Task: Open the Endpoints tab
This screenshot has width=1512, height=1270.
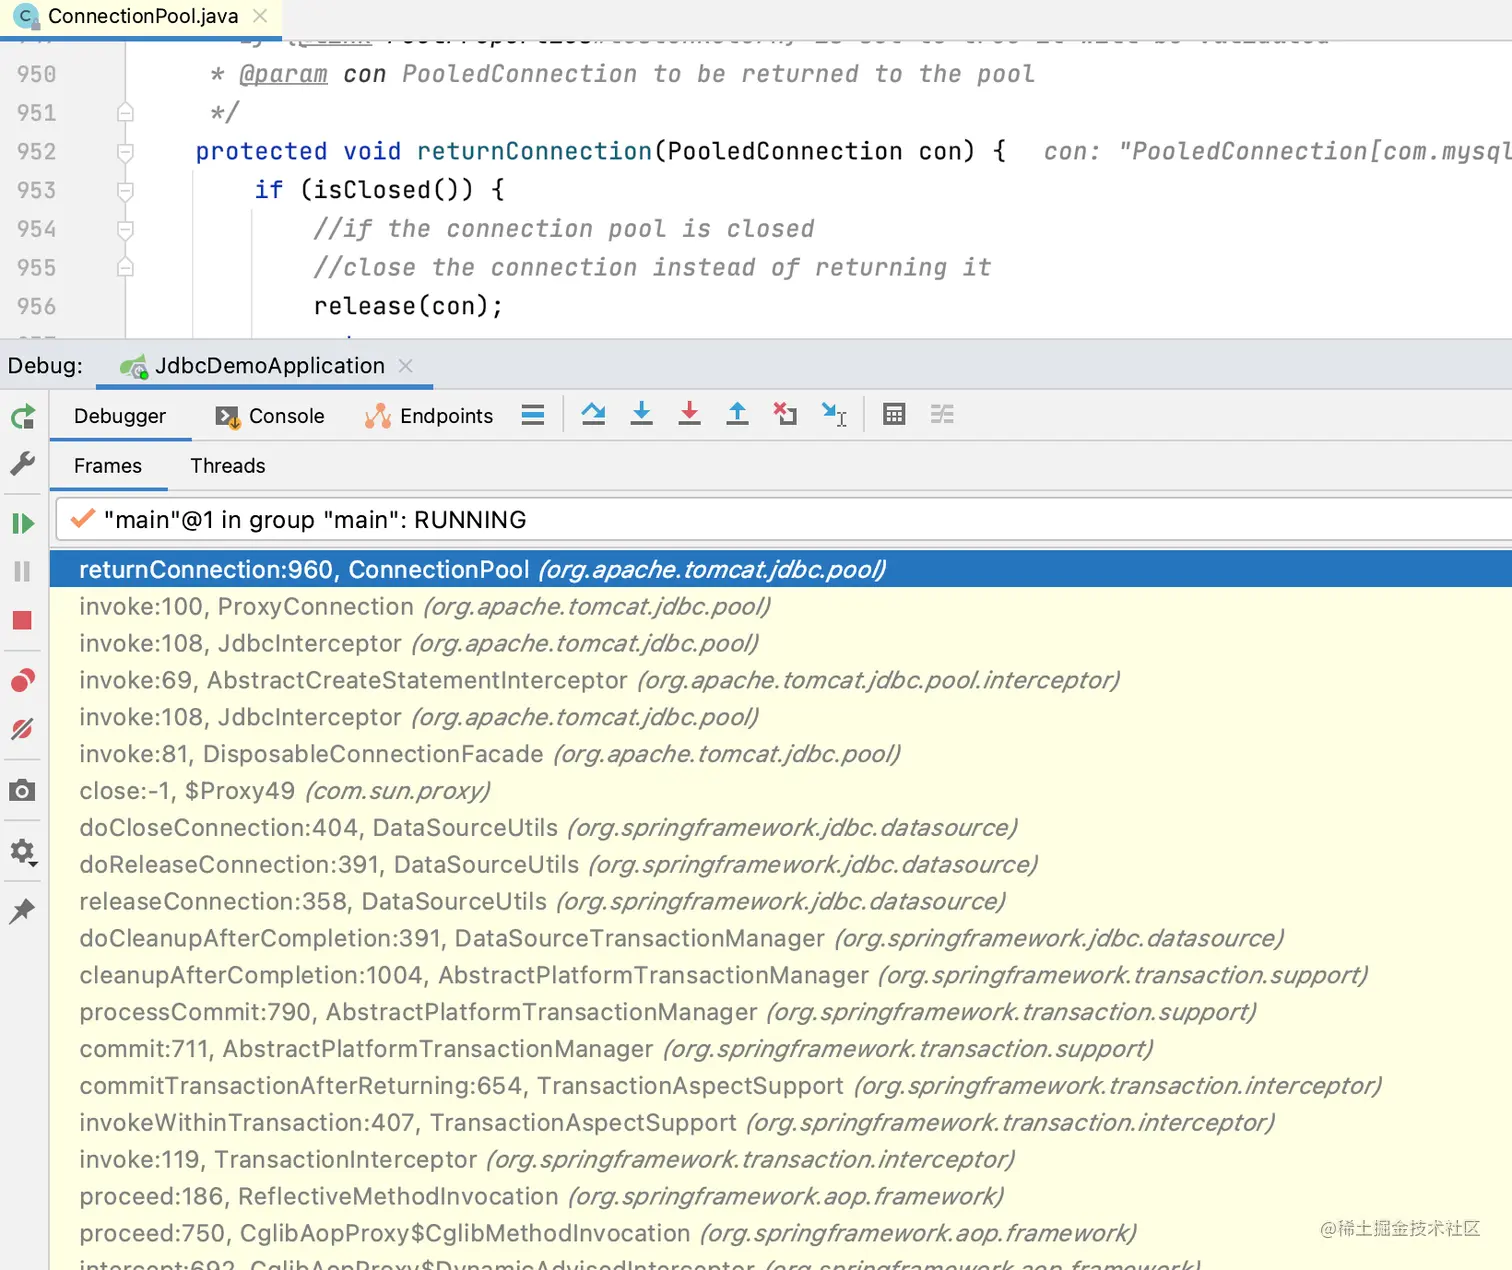Action: 430,416
